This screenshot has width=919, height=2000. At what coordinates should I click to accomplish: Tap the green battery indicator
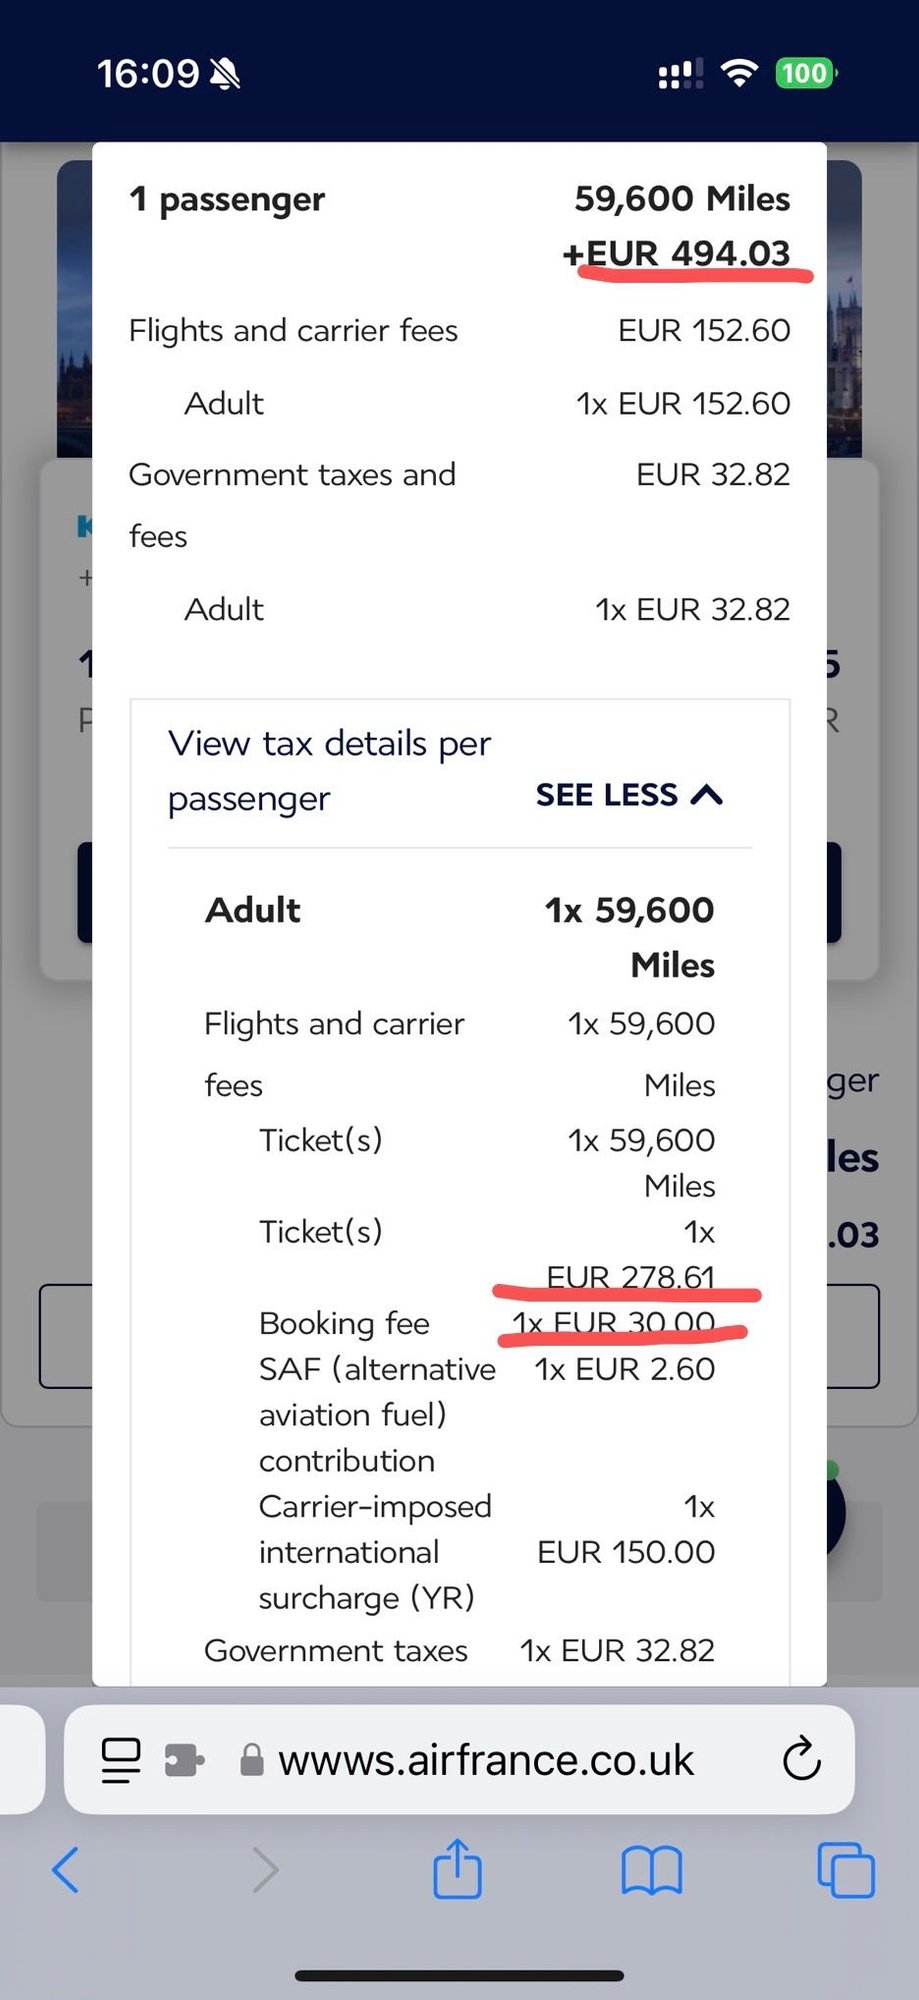tap(805, 73)
